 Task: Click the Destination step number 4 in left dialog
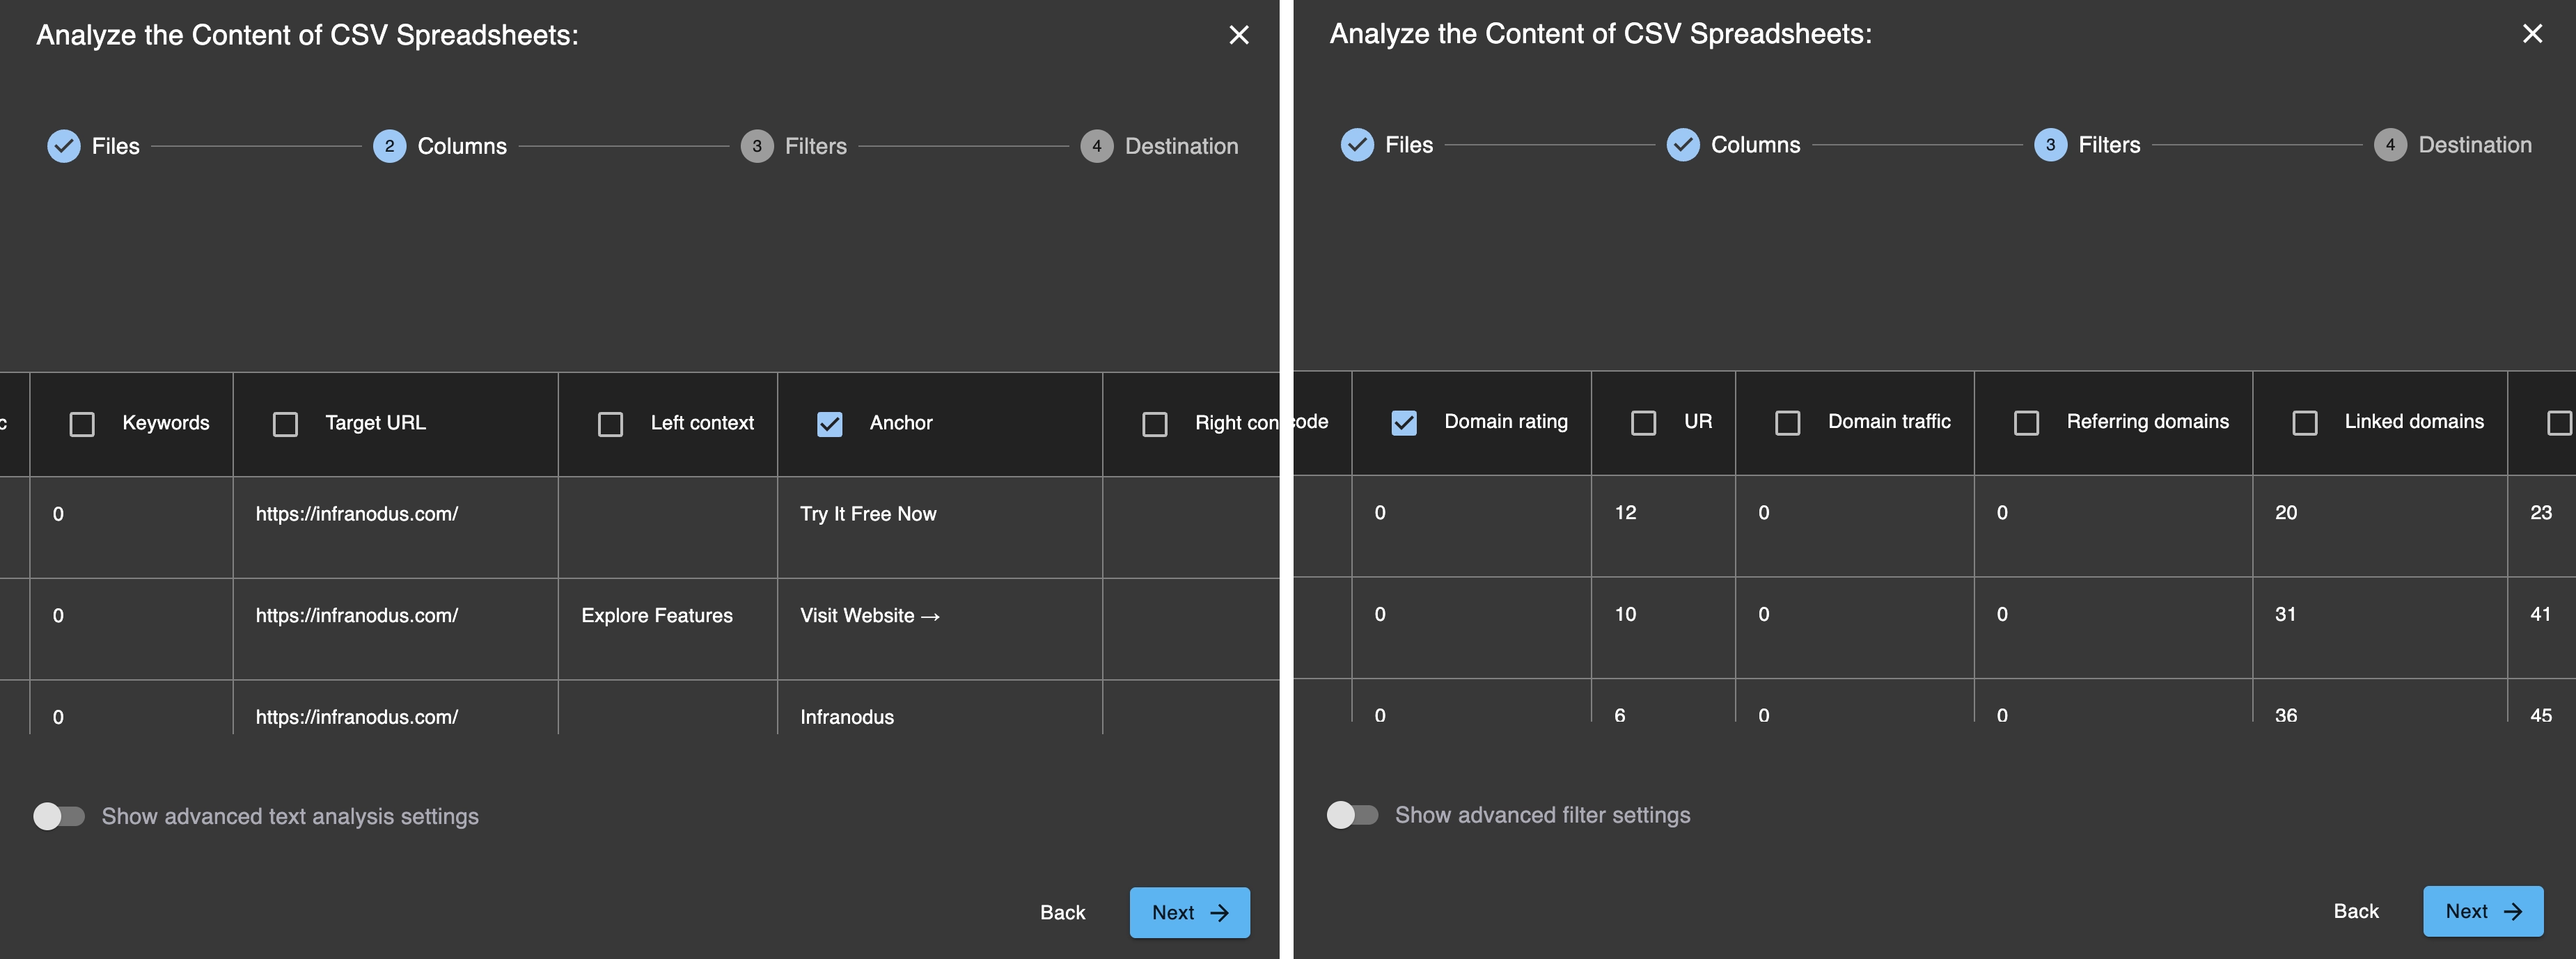(1097, 146)
